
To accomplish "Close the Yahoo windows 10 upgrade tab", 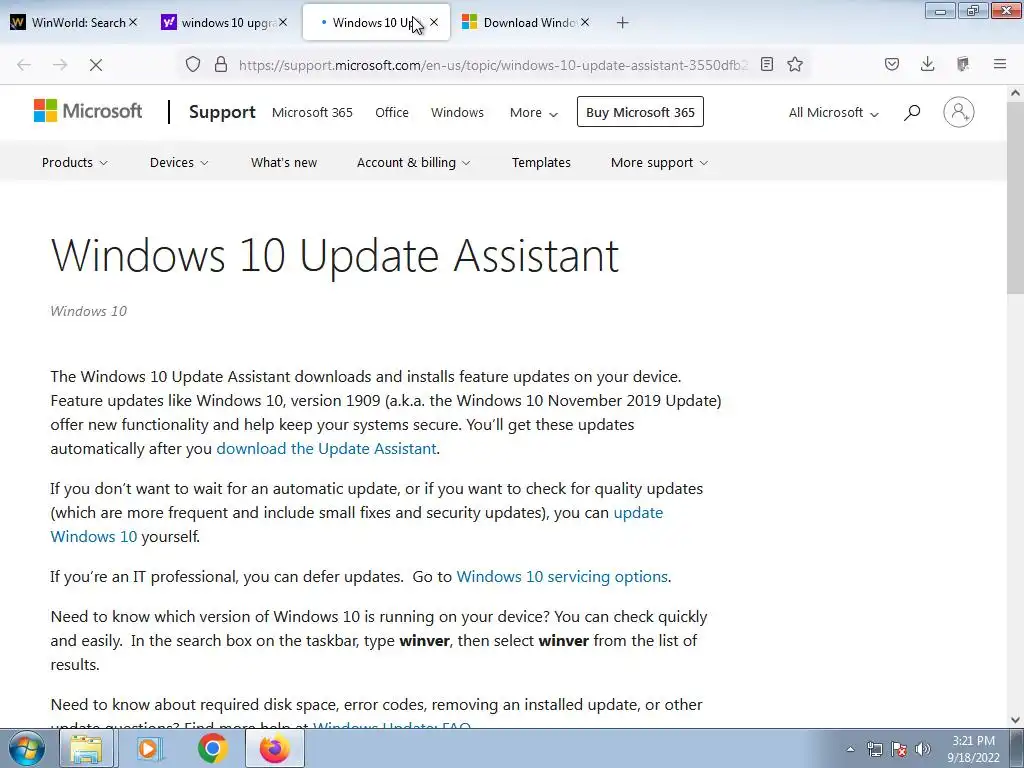I will point(283,22).
